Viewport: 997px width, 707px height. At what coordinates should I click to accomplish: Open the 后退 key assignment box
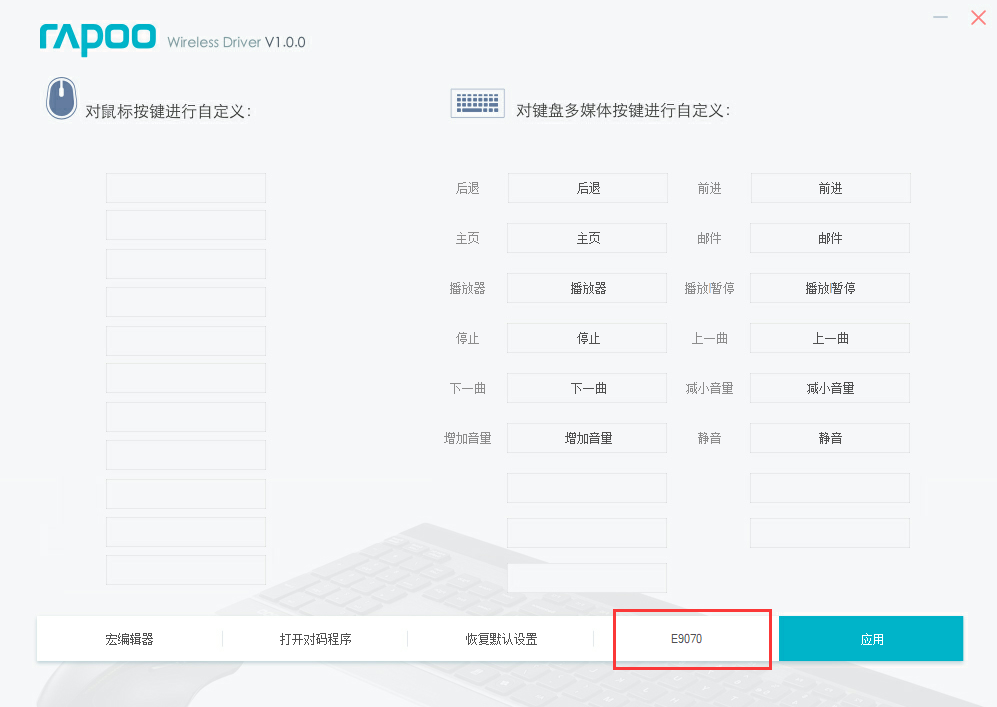(588, 188)
